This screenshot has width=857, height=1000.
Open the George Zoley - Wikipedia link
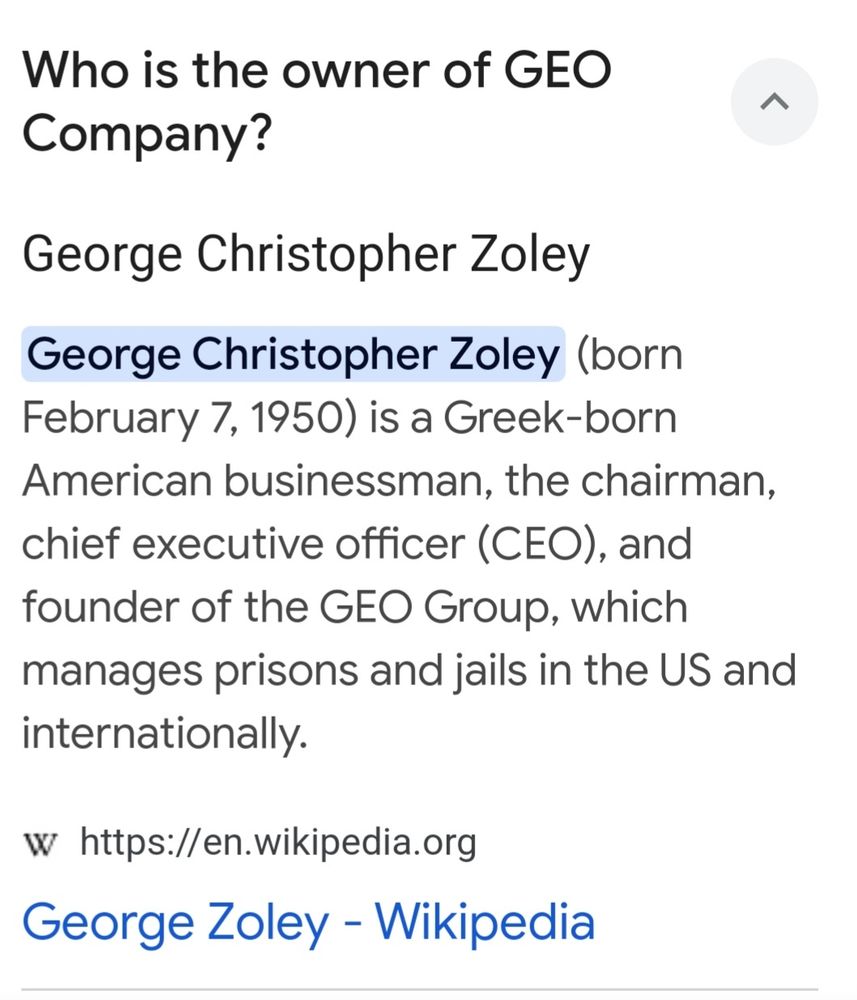pos(308,921)
